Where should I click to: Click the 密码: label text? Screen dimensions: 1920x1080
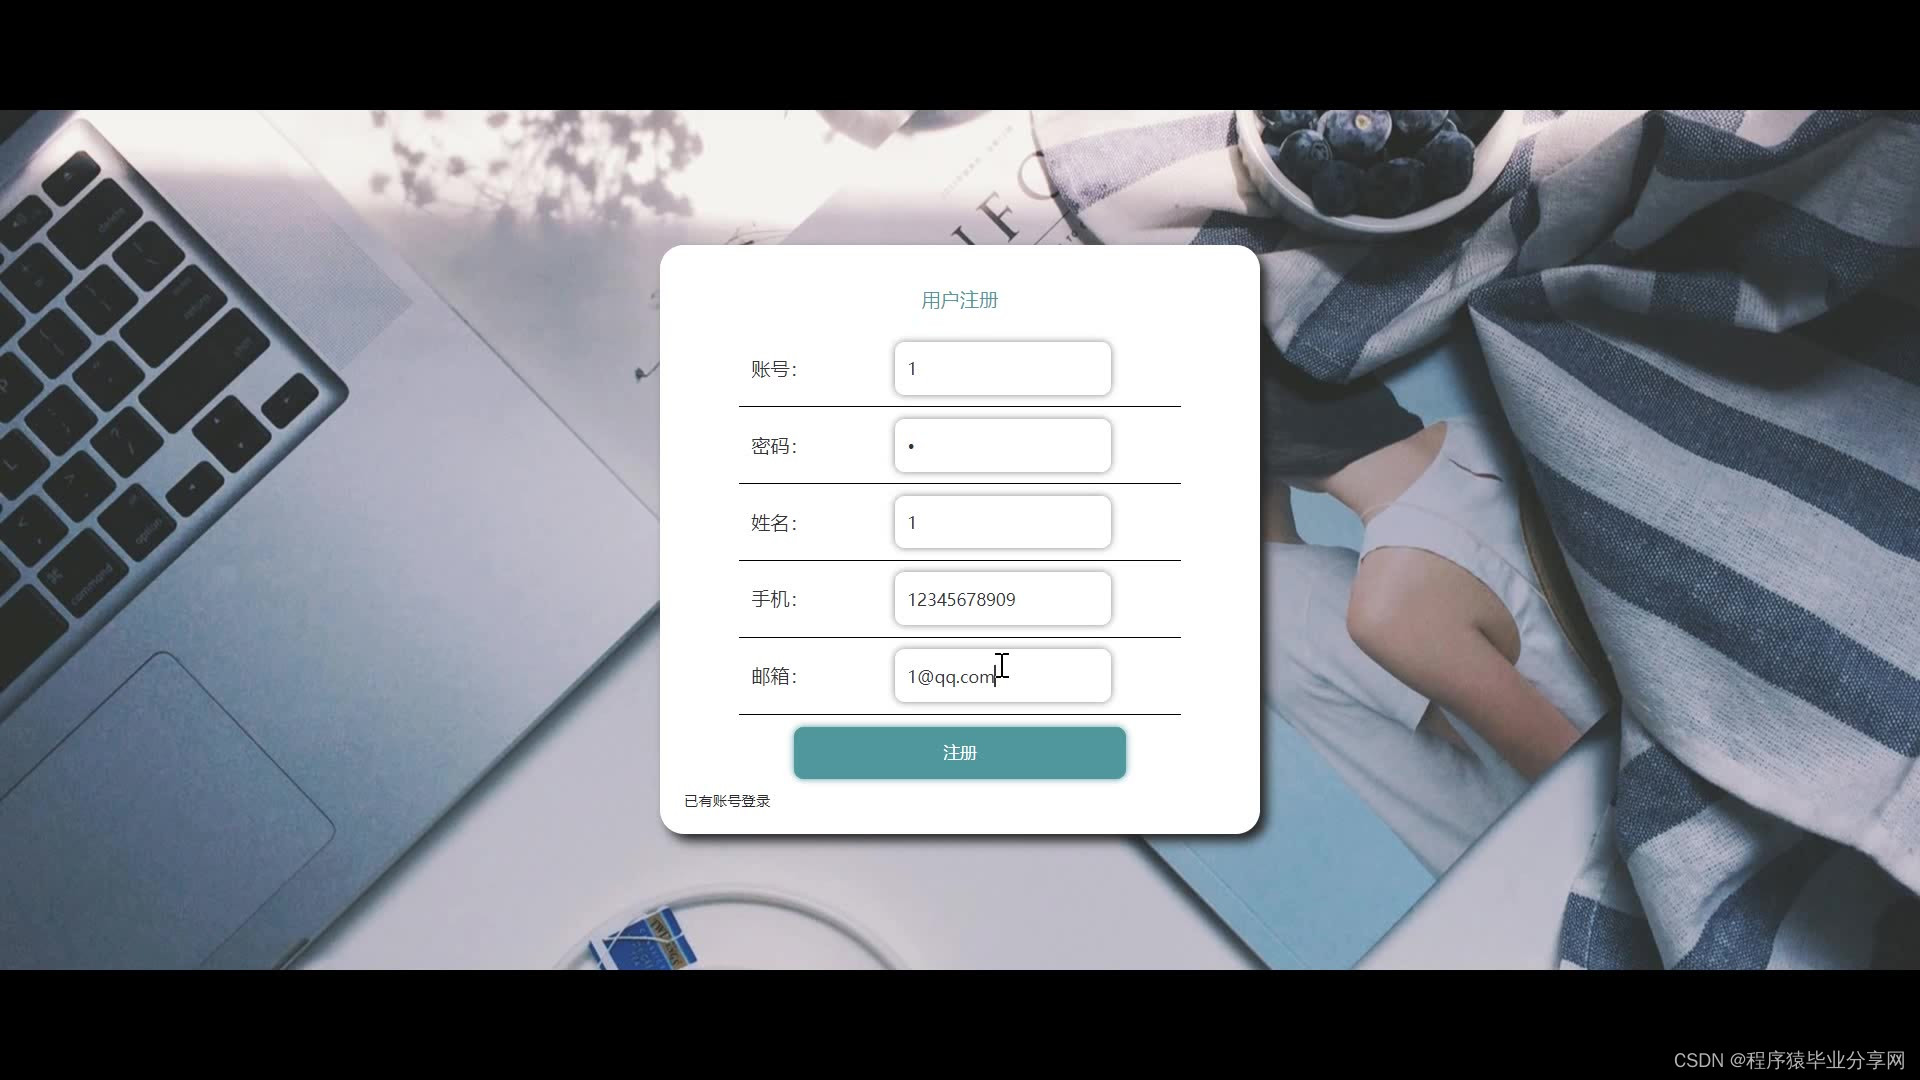pos(774,446)
